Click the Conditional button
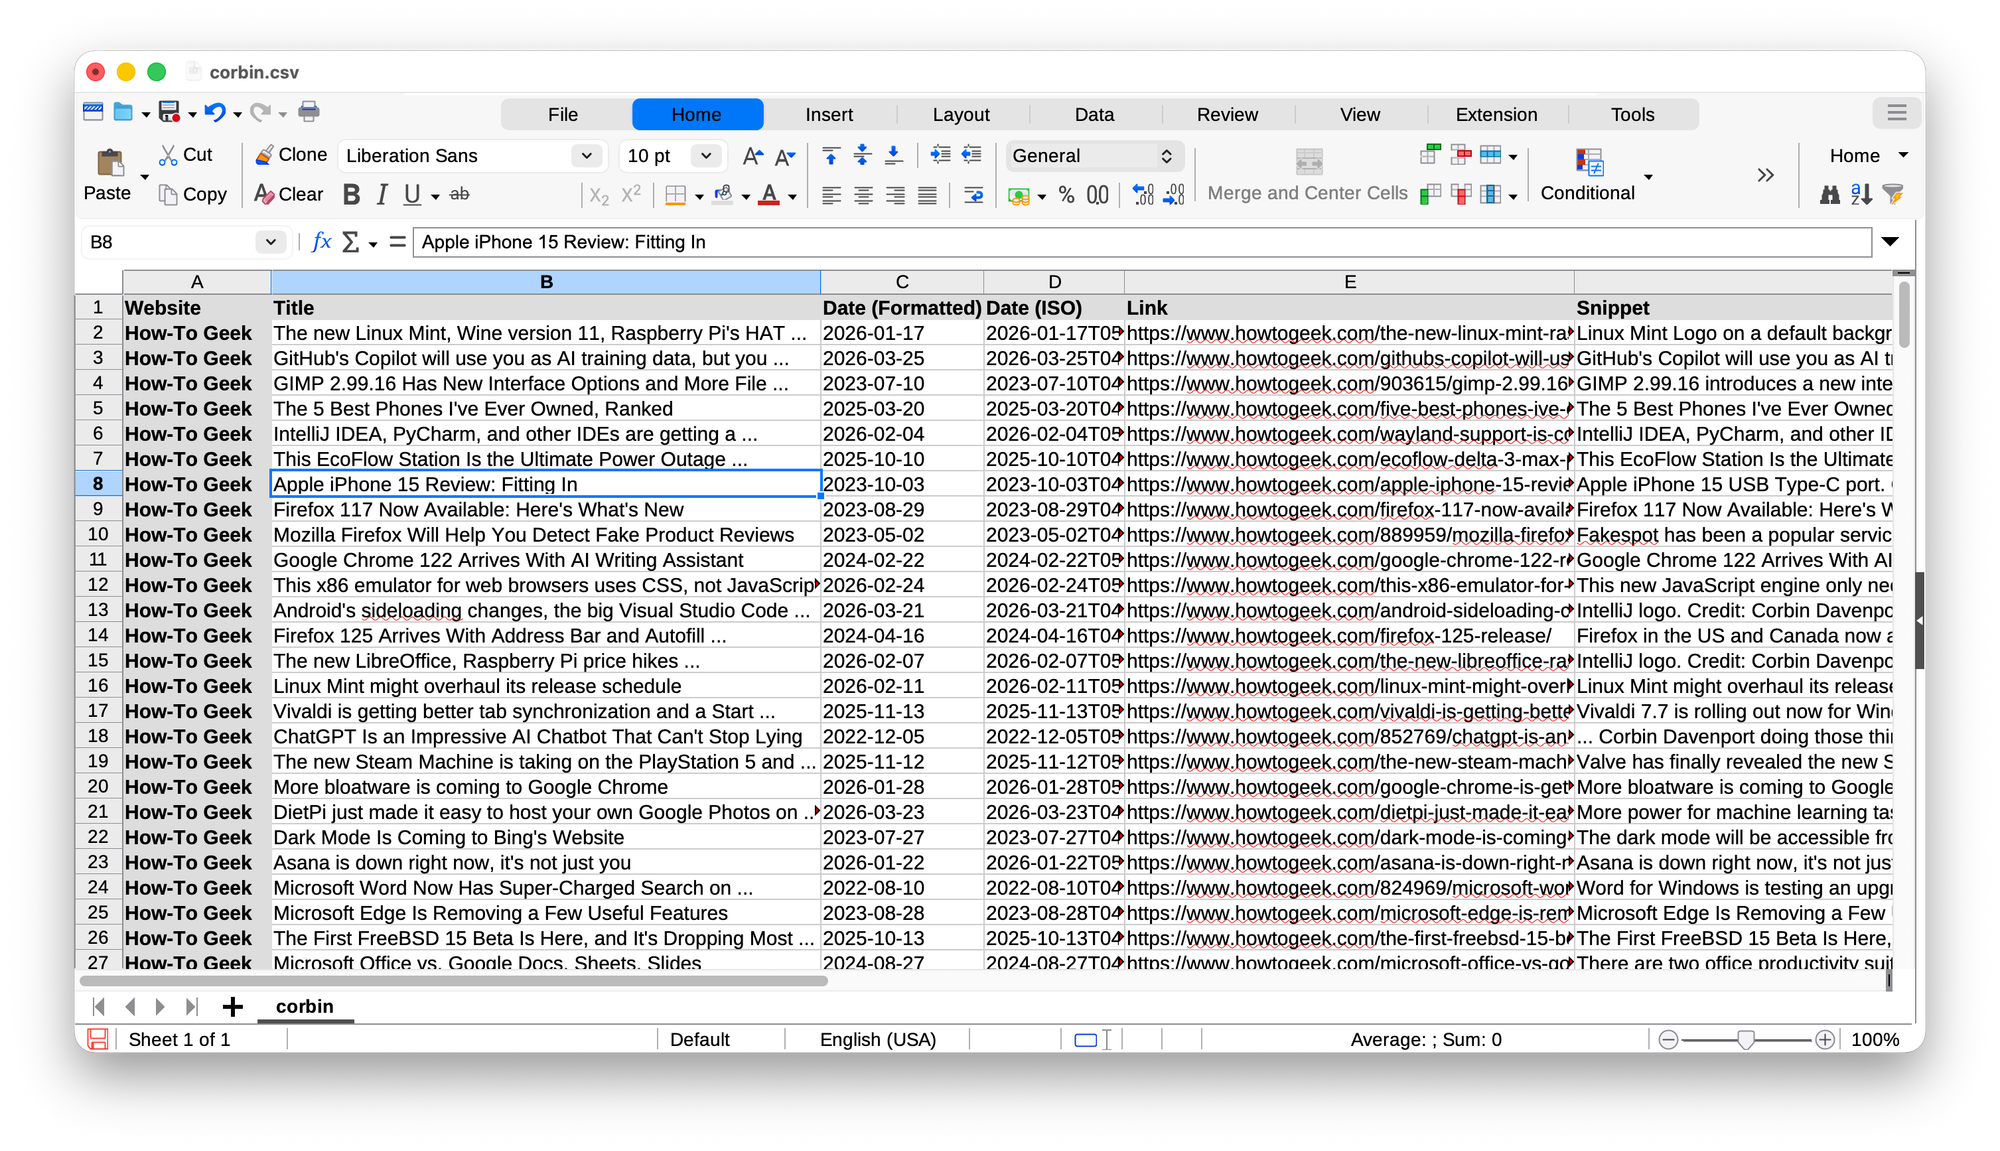This screenshot has height=1151, width=2000. [x=1588, y=175]
